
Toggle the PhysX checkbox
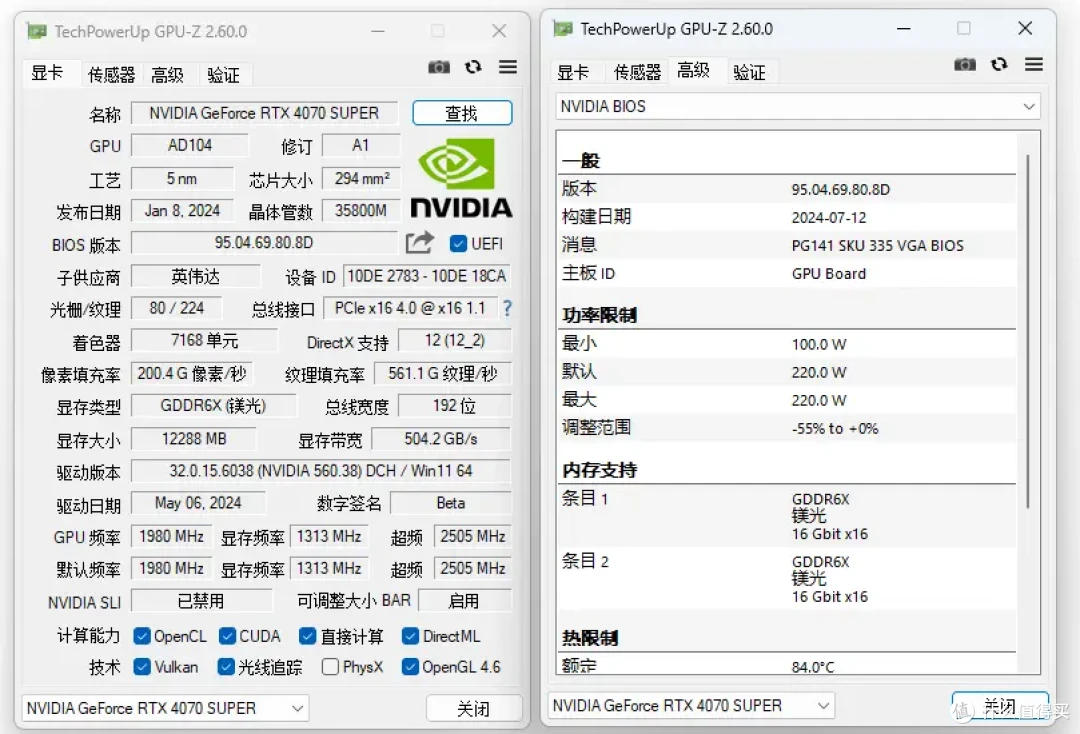tap(330, 667)
